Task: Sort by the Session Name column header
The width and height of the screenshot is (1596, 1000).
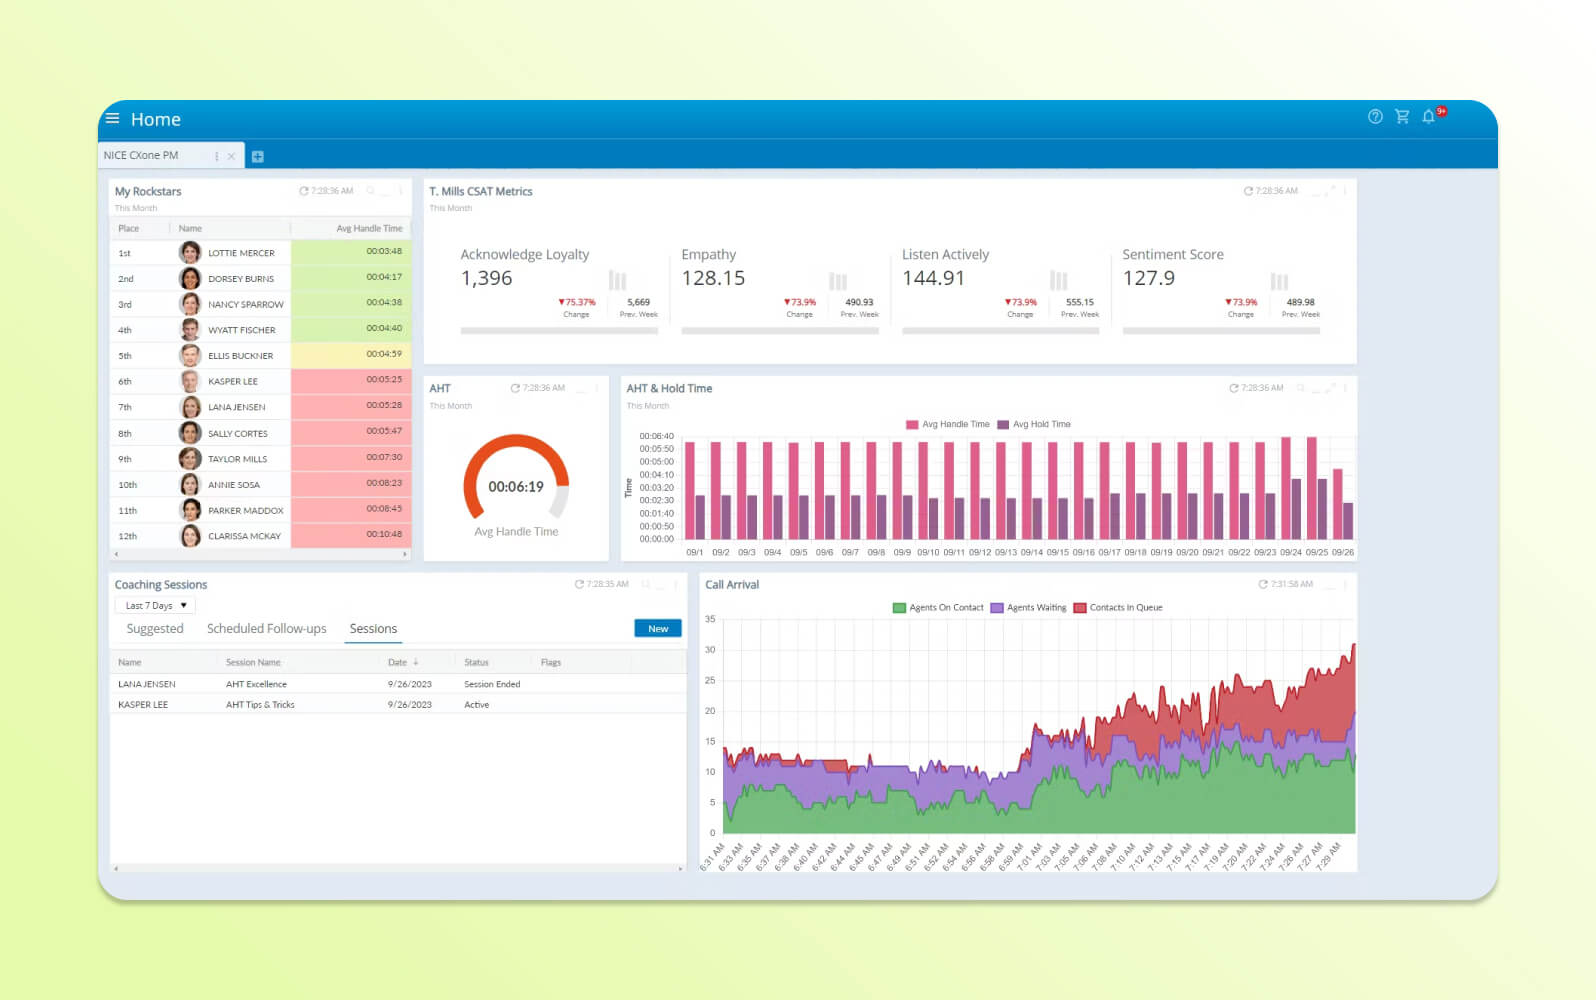Action: (253, 662)
